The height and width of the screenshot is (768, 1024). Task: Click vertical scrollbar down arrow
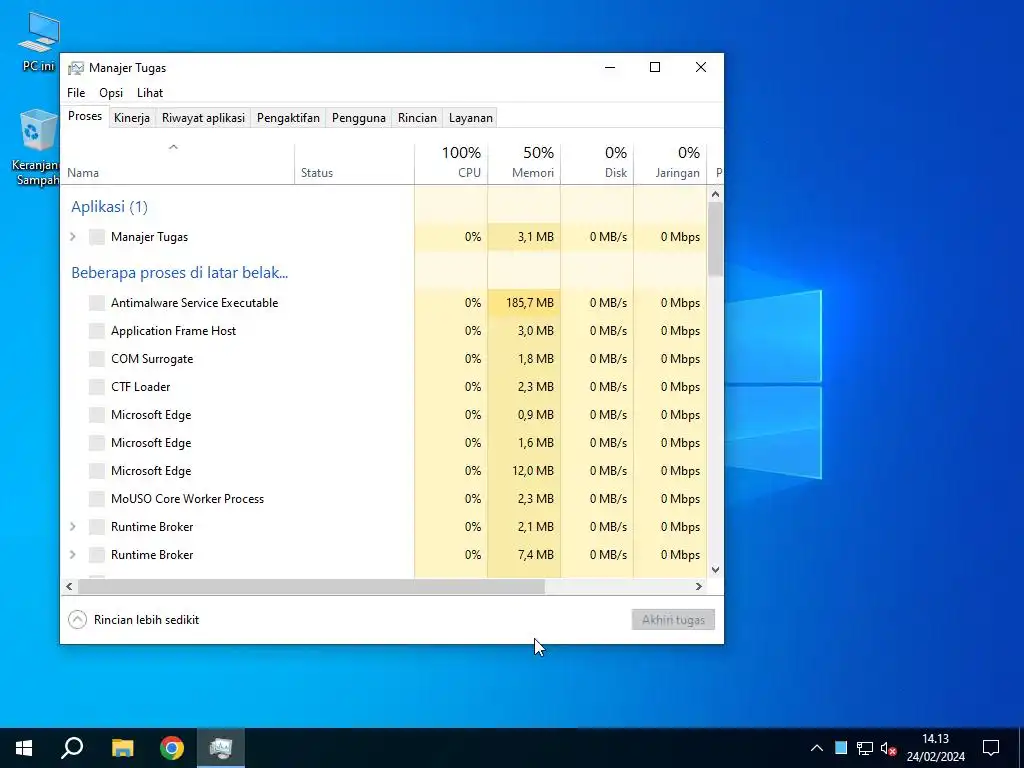click(715, 569)
